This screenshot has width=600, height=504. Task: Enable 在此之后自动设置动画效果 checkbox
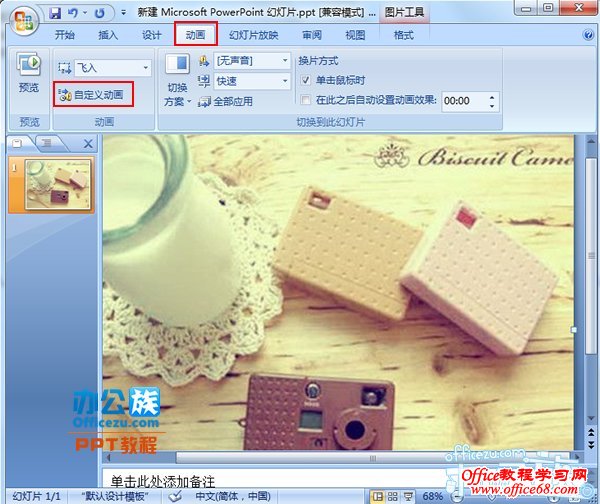(305, 100)
